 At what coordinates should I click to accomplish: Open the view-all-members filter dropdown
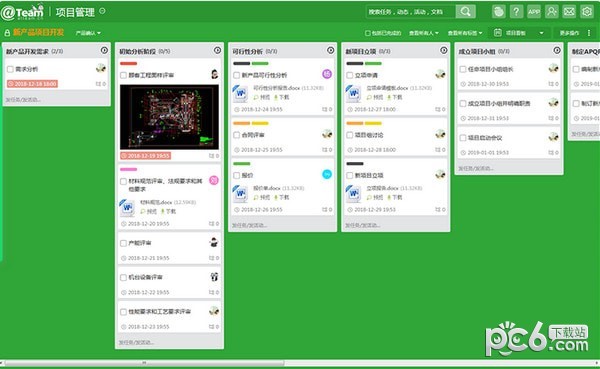click(424, 33)
